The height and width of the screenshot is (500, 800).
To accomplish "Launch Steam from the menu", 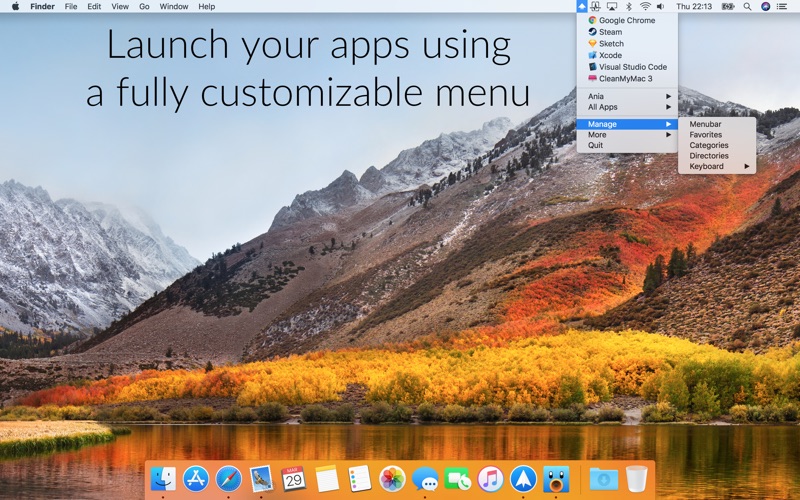I will pos(627,32).
